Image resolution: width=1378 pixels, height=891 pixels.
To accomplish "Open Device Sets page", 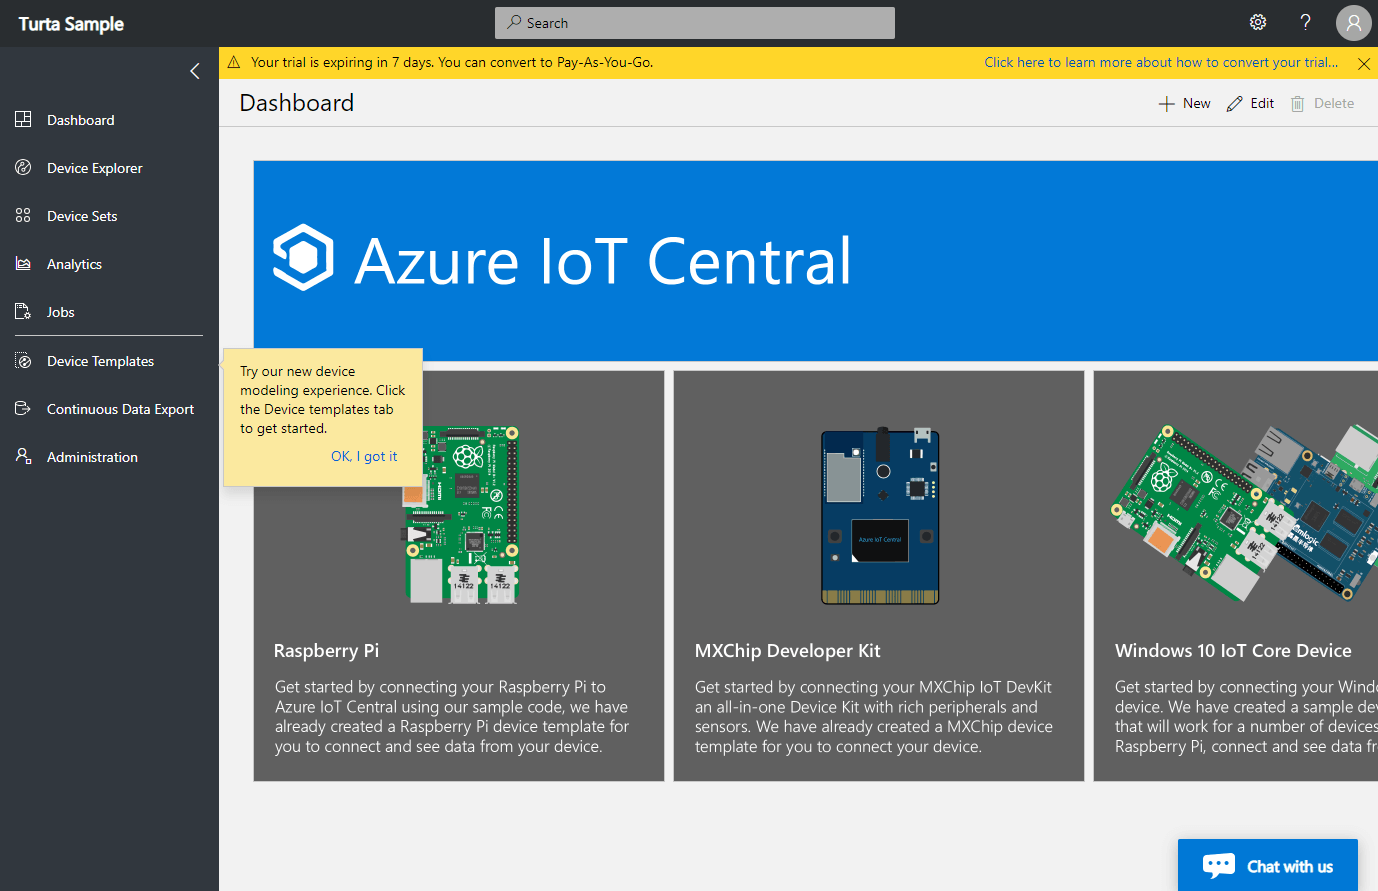I will (x=82, y=216).
